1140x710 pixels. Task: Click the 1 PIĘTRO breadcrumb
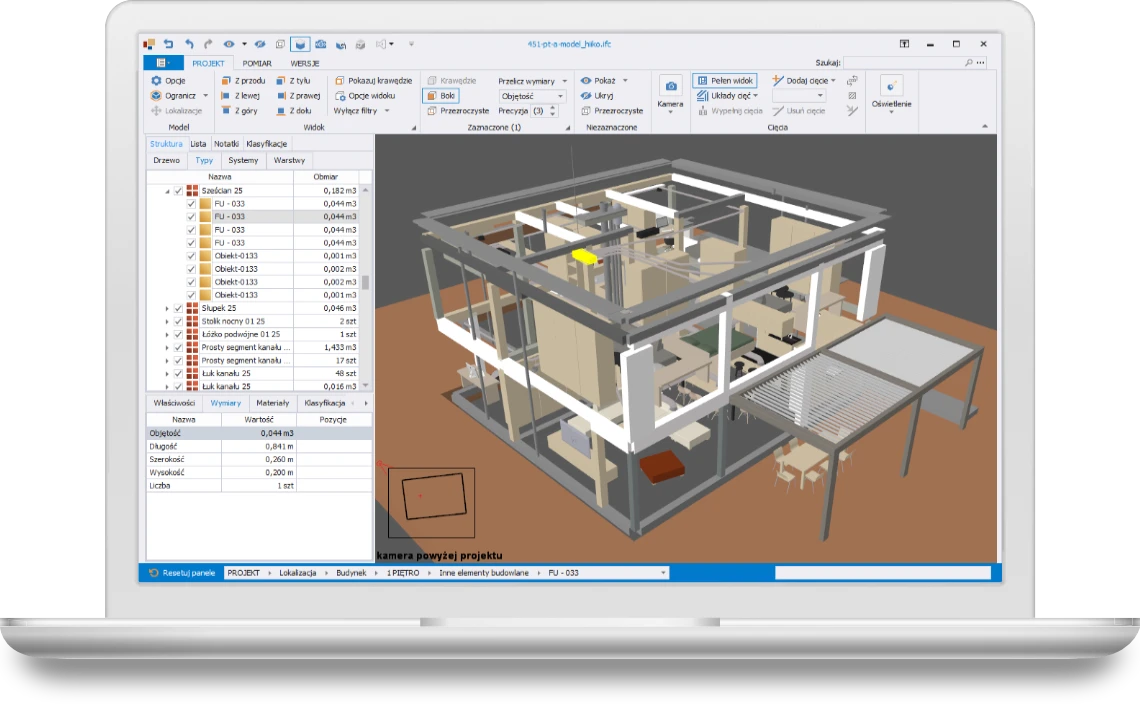click(x=403, y=573)
